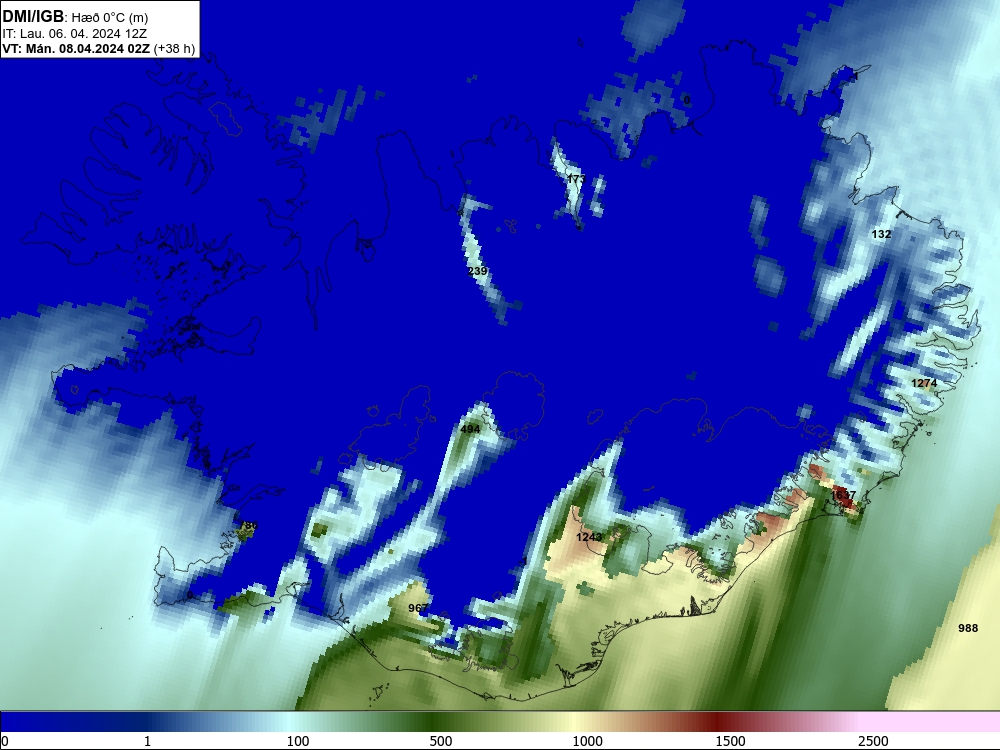Click the map value 239
Viewport: 1000px width, 750px height.
(x=477, y=271)
